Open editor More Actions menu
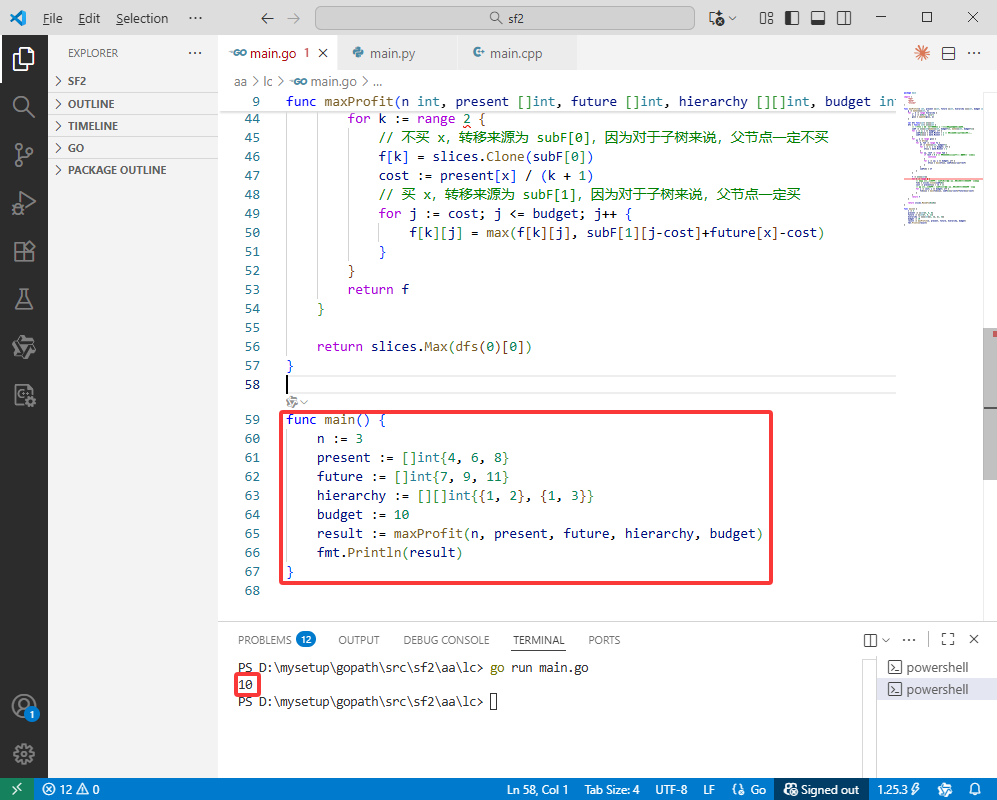Viewport: 997px width, 800px height. [x=974, y=53]
